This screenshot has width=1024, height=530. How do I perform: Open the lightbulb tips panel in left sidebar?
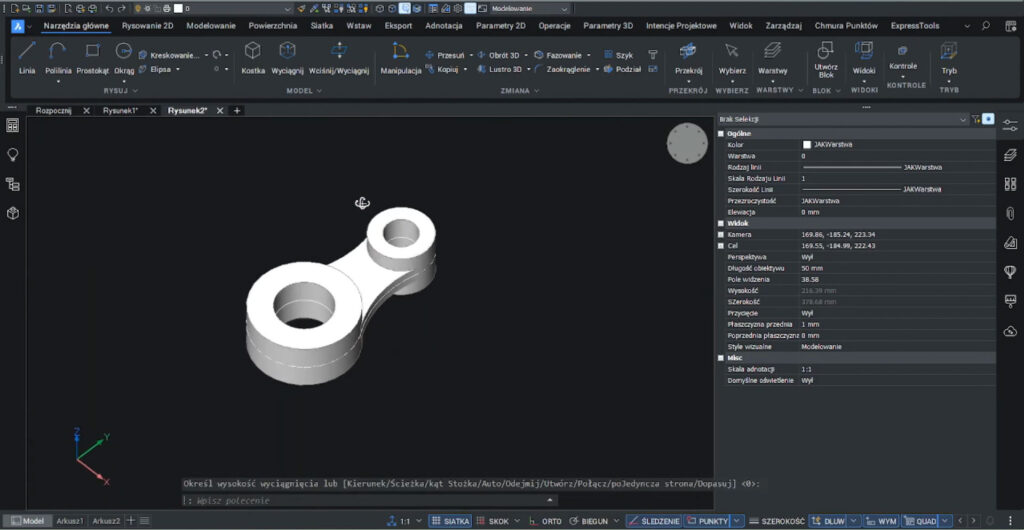(x=12, y=154)
